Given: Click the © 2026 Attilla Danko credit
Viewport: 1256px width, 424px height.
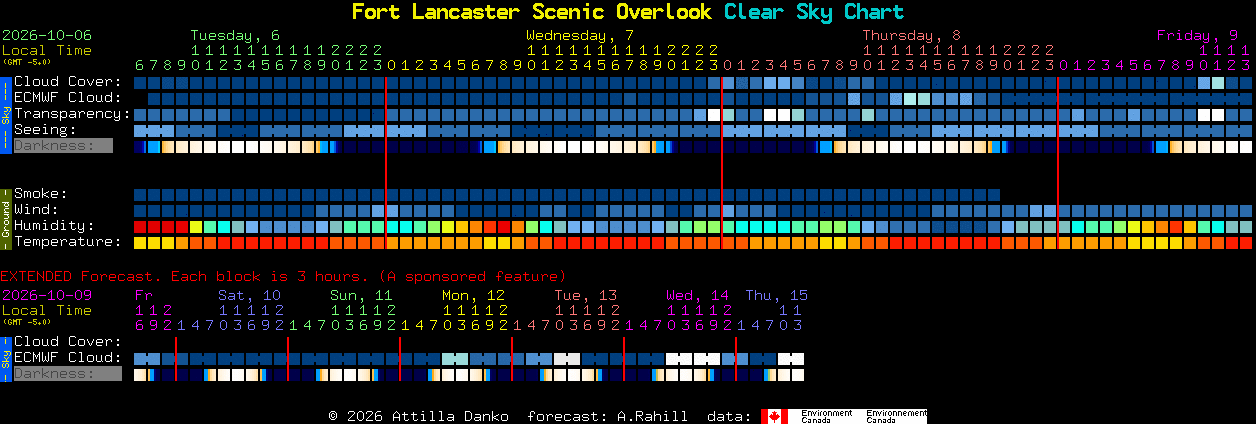Looking at the screenshot, I should (418, 416).
